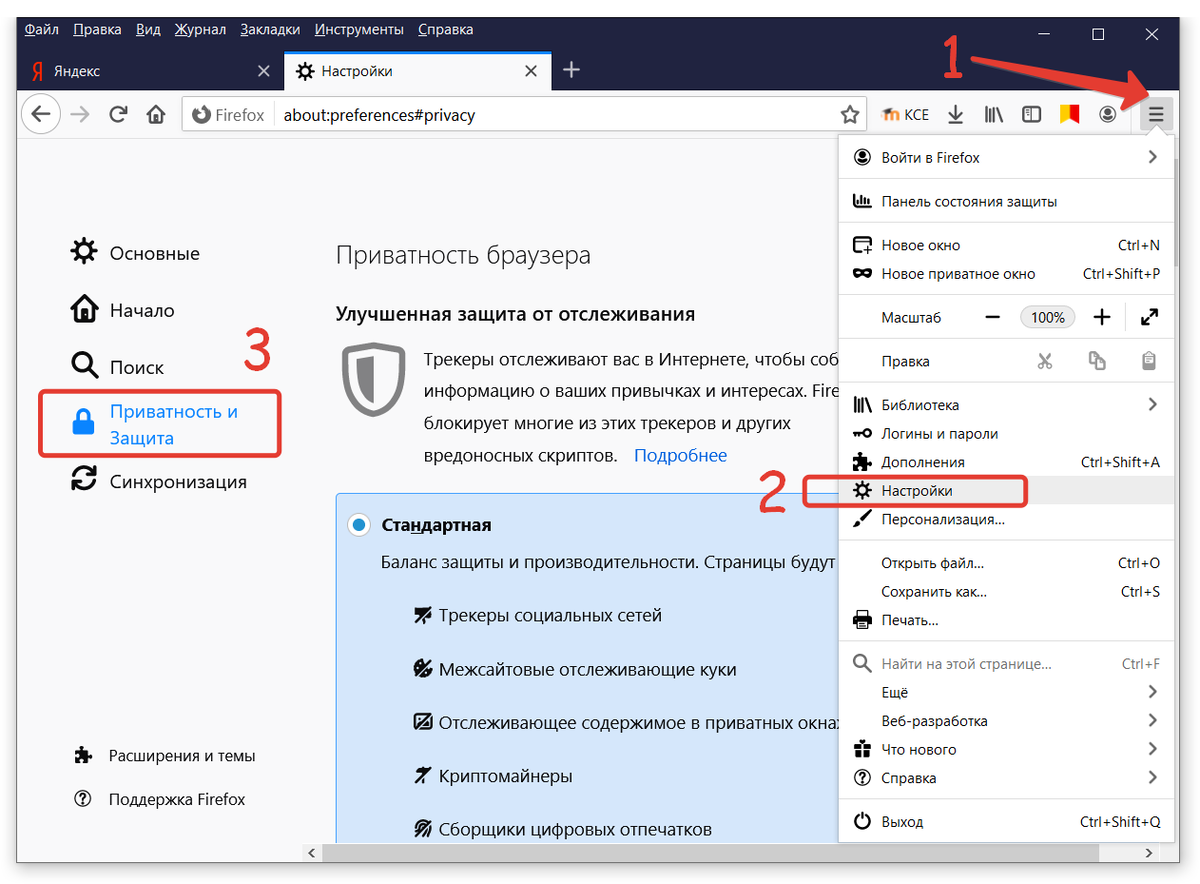
Task: Open Логины и пароли
Action: coord(1006,434)
